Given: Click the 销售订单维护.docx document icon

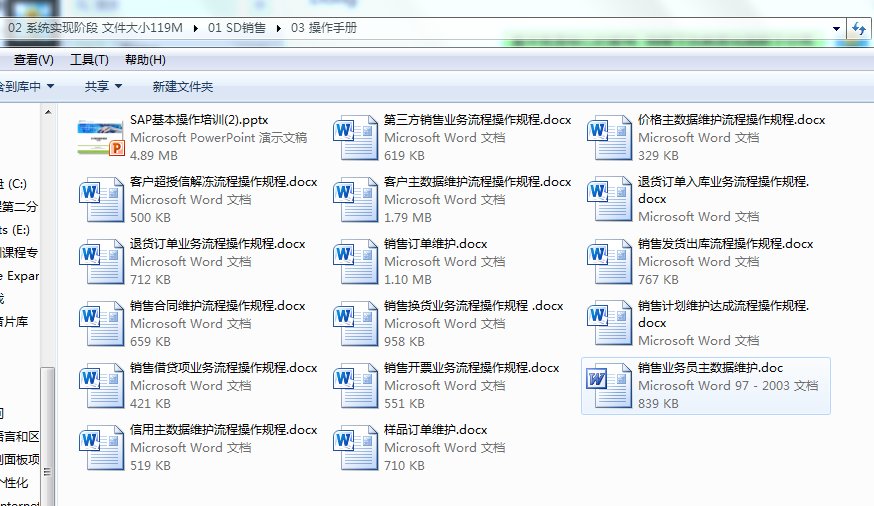Looking at the screenshot, I should click(x=355, y=262).
